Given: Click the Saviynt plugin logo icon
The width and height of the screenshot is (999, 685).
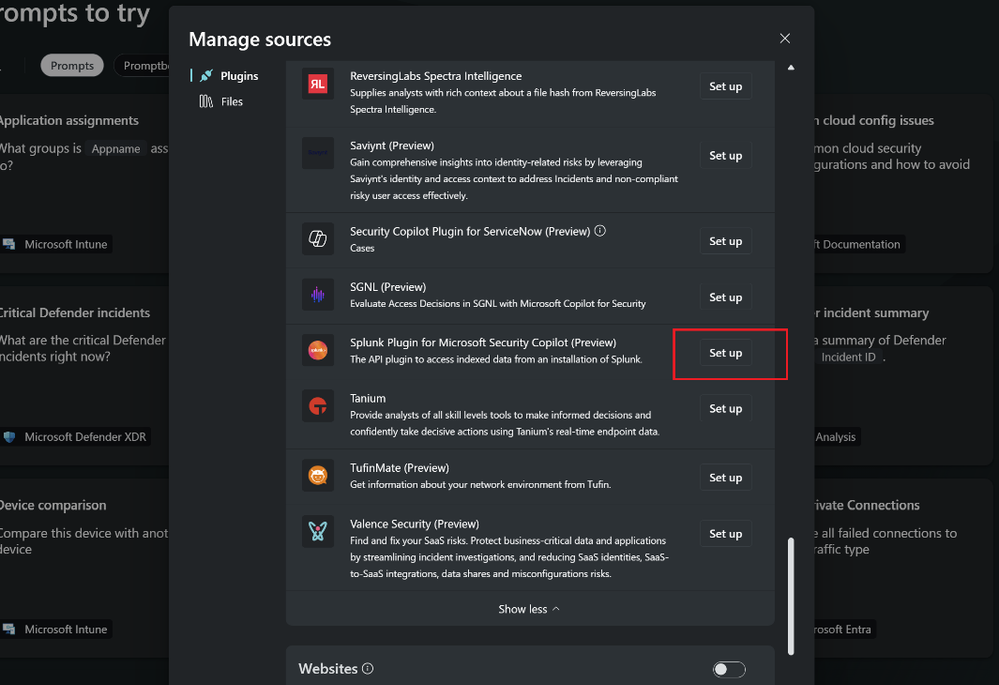Looking at the screenshot, I should [317, 153].
